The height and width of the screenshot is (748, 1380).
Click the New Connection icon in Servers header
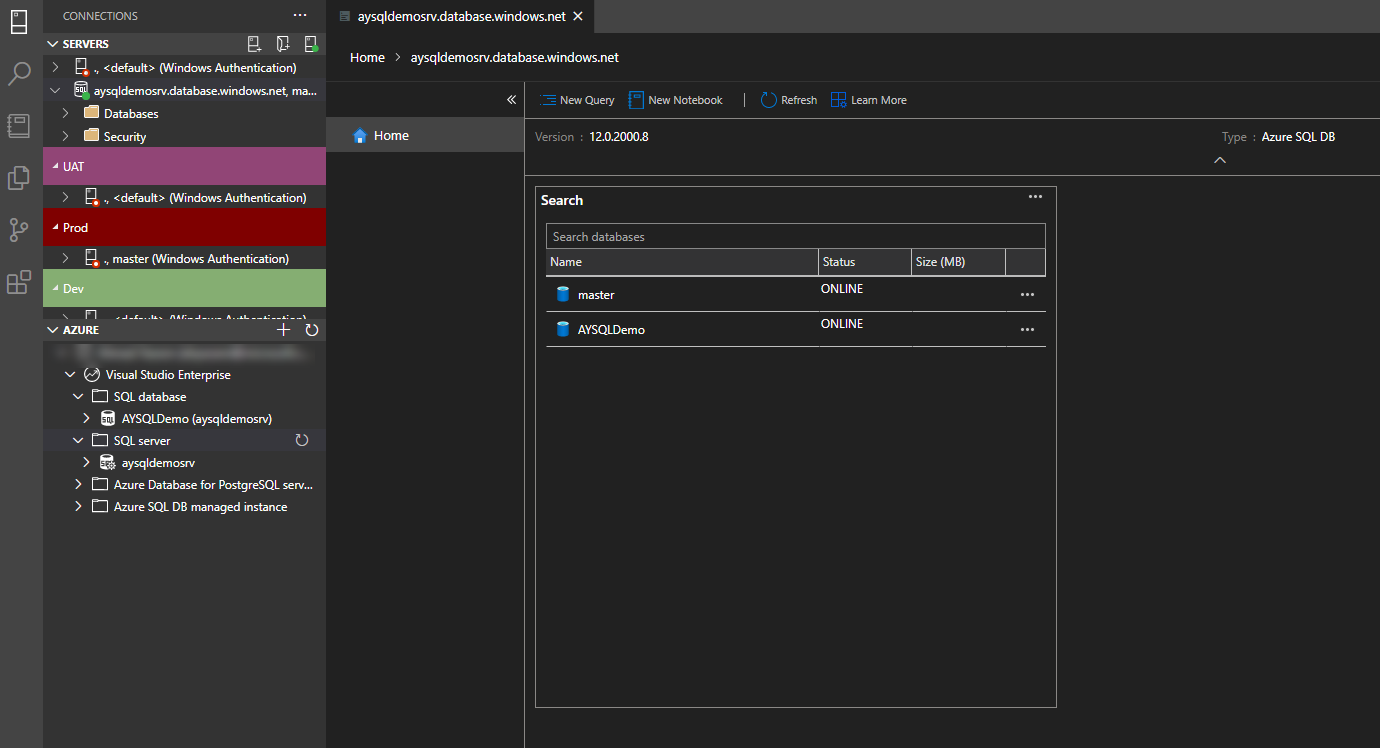coord(254,44)
